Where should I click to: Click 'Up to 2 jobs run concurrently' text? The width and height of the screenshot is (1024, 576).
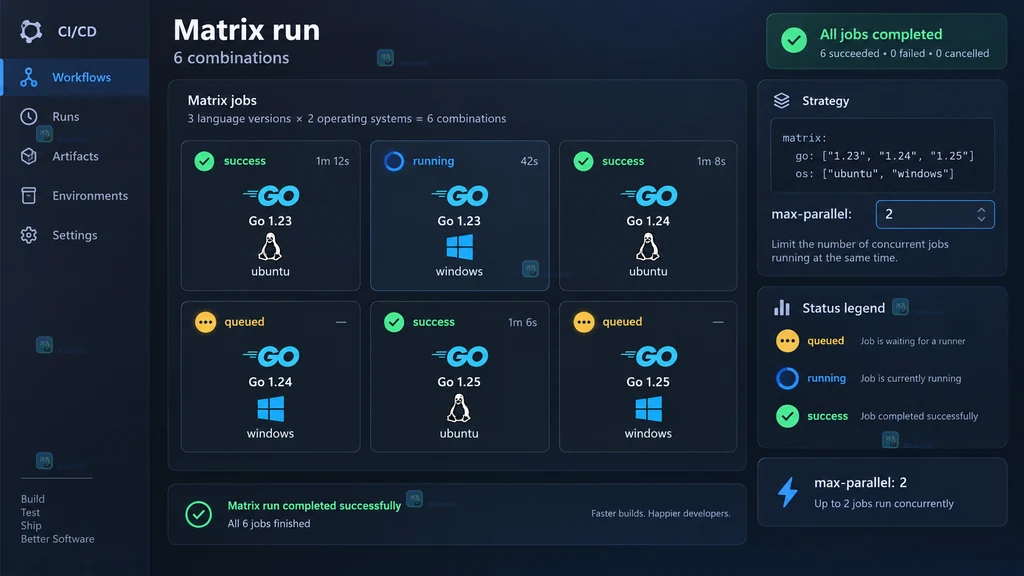[884, 504]
